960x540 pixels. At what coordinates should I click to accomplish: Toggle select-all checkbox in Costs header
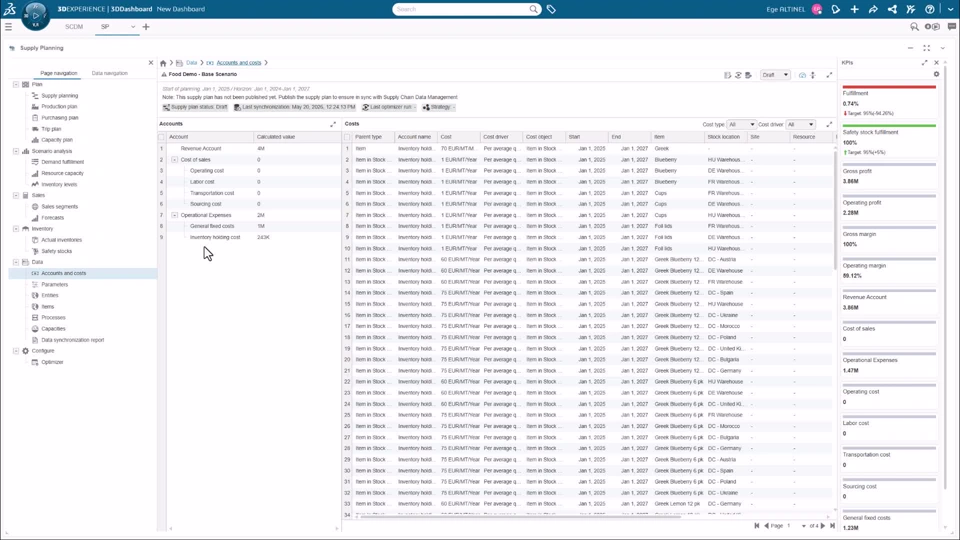(347, 137)
